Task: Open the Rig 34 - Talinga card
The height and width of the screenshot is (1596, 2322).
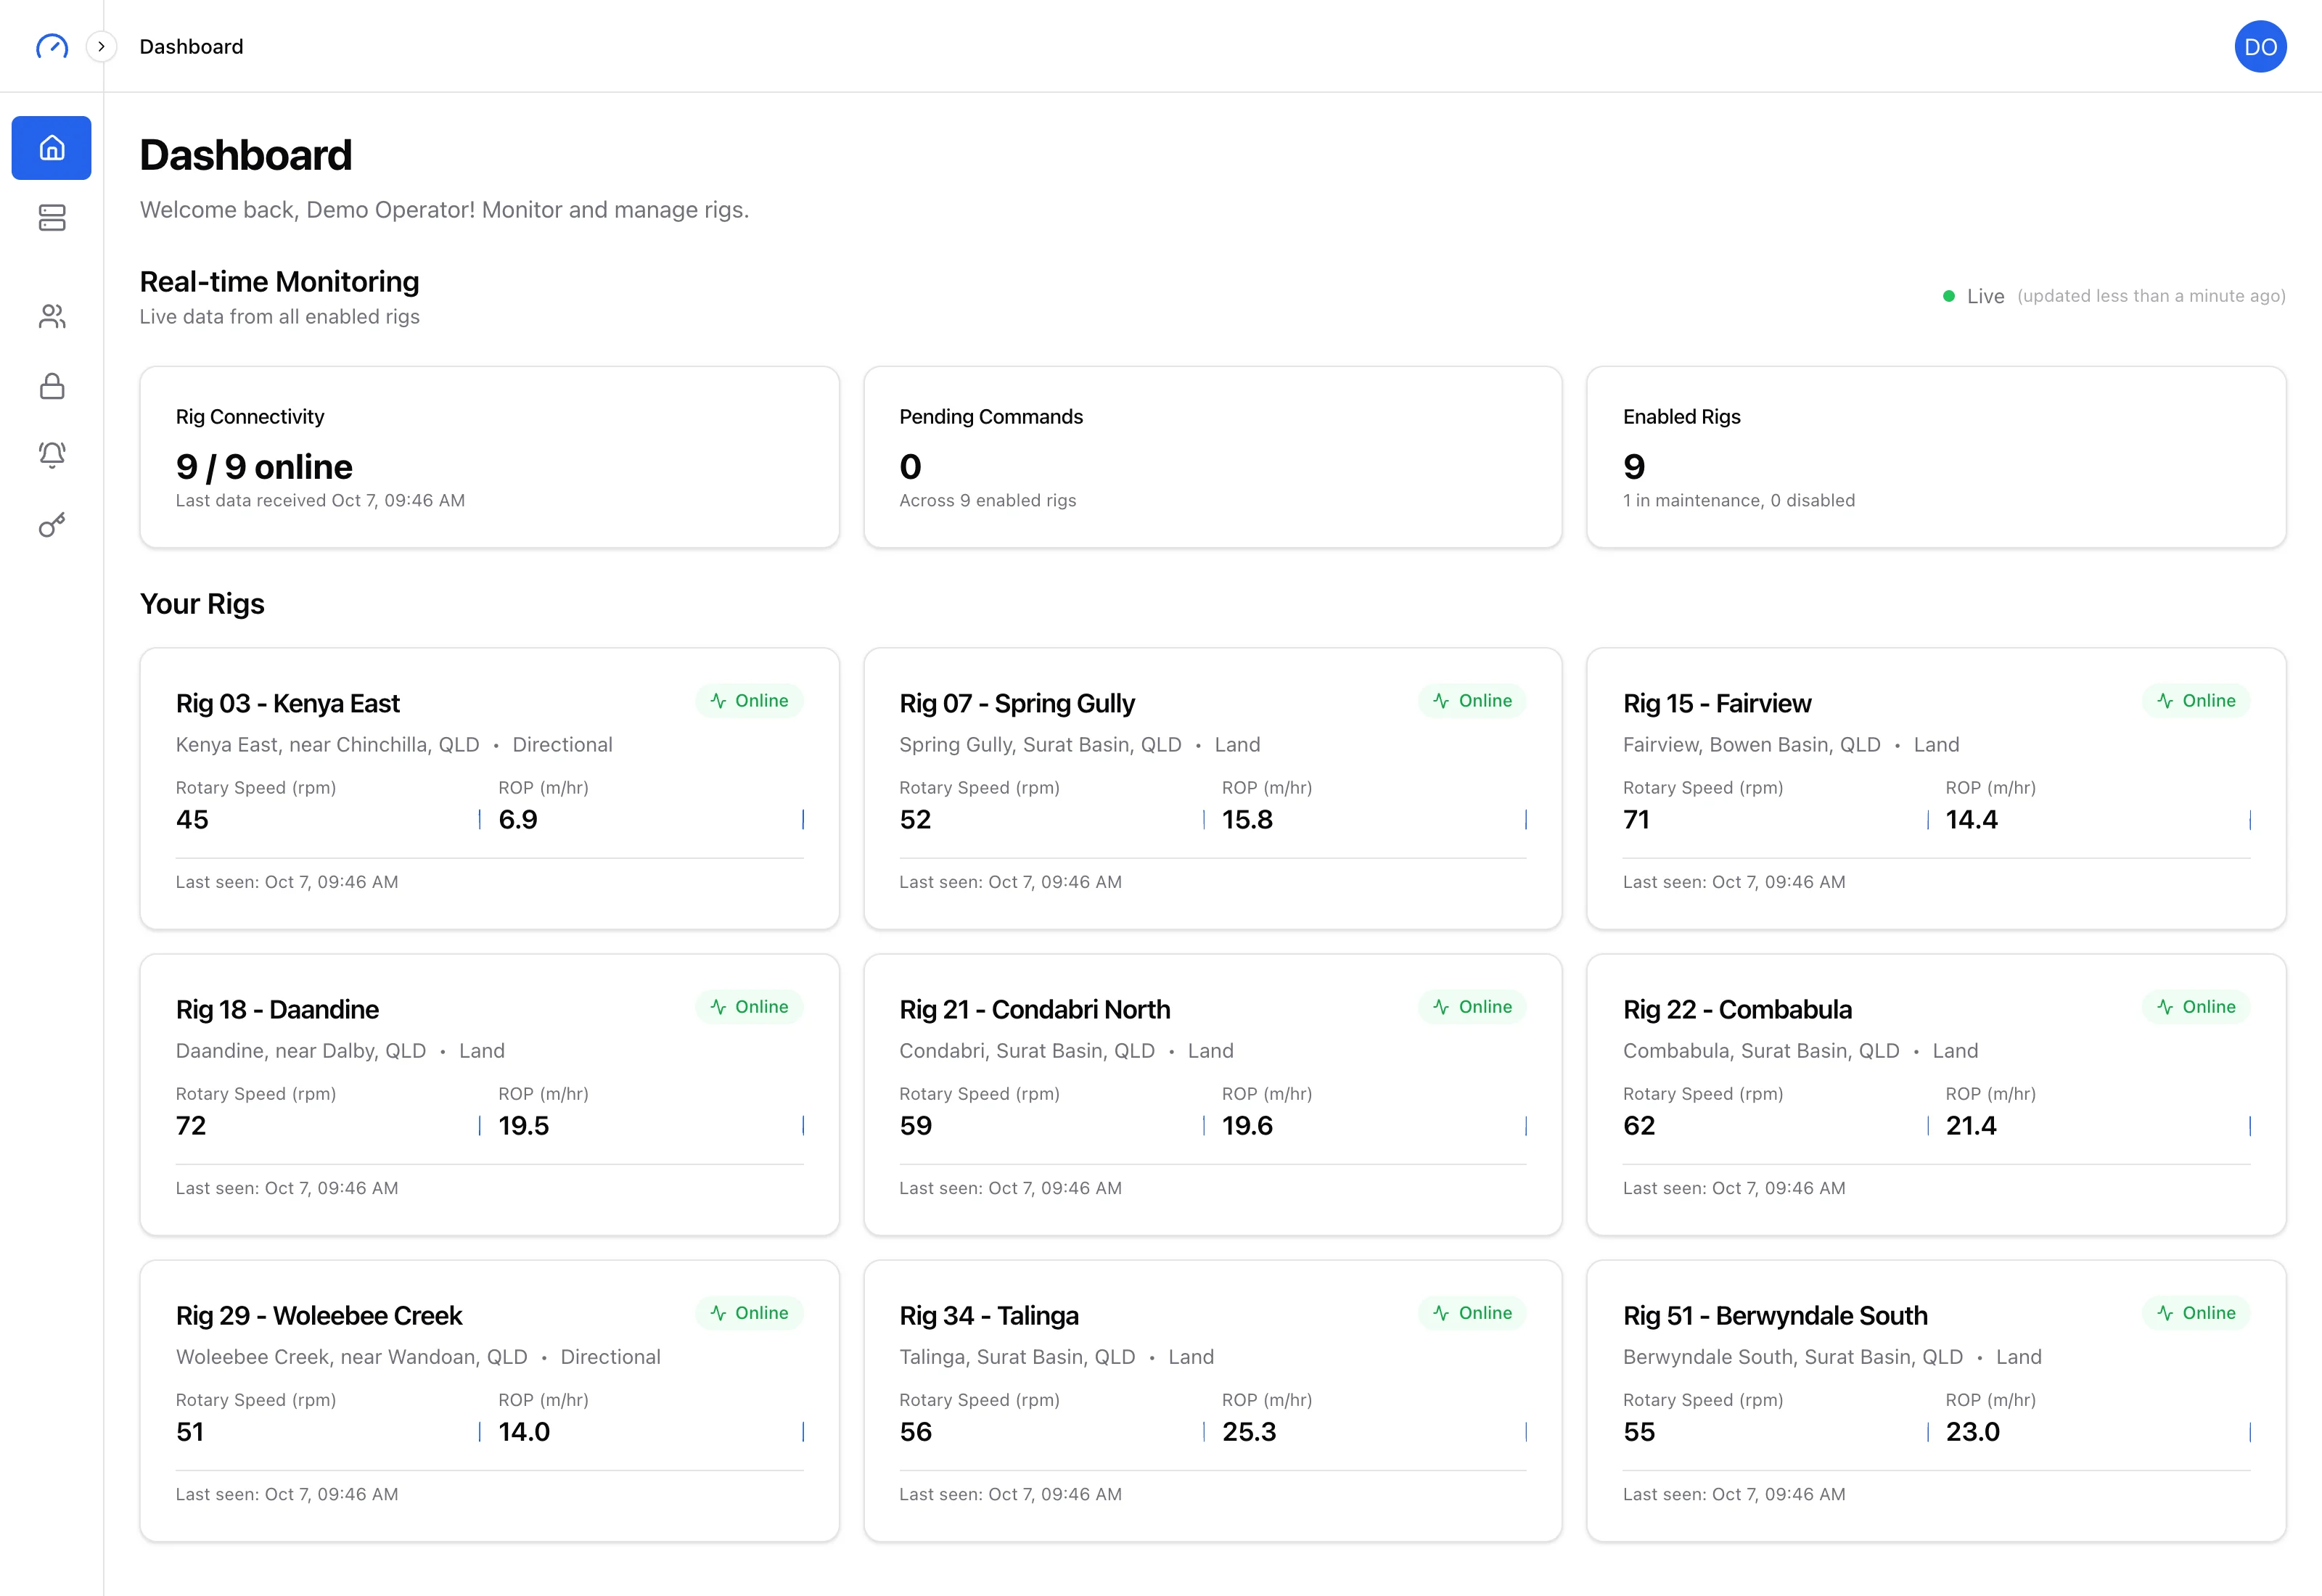Action: (x=1213, y=1400)
